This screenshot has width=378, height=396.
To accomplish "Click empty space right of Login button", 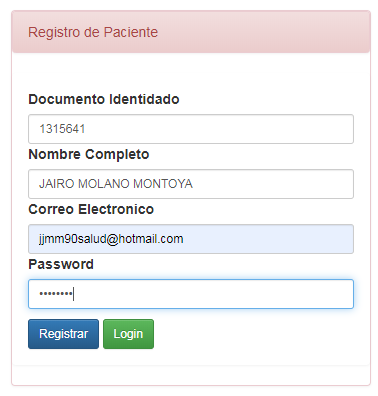I will (x=253, y=334).
